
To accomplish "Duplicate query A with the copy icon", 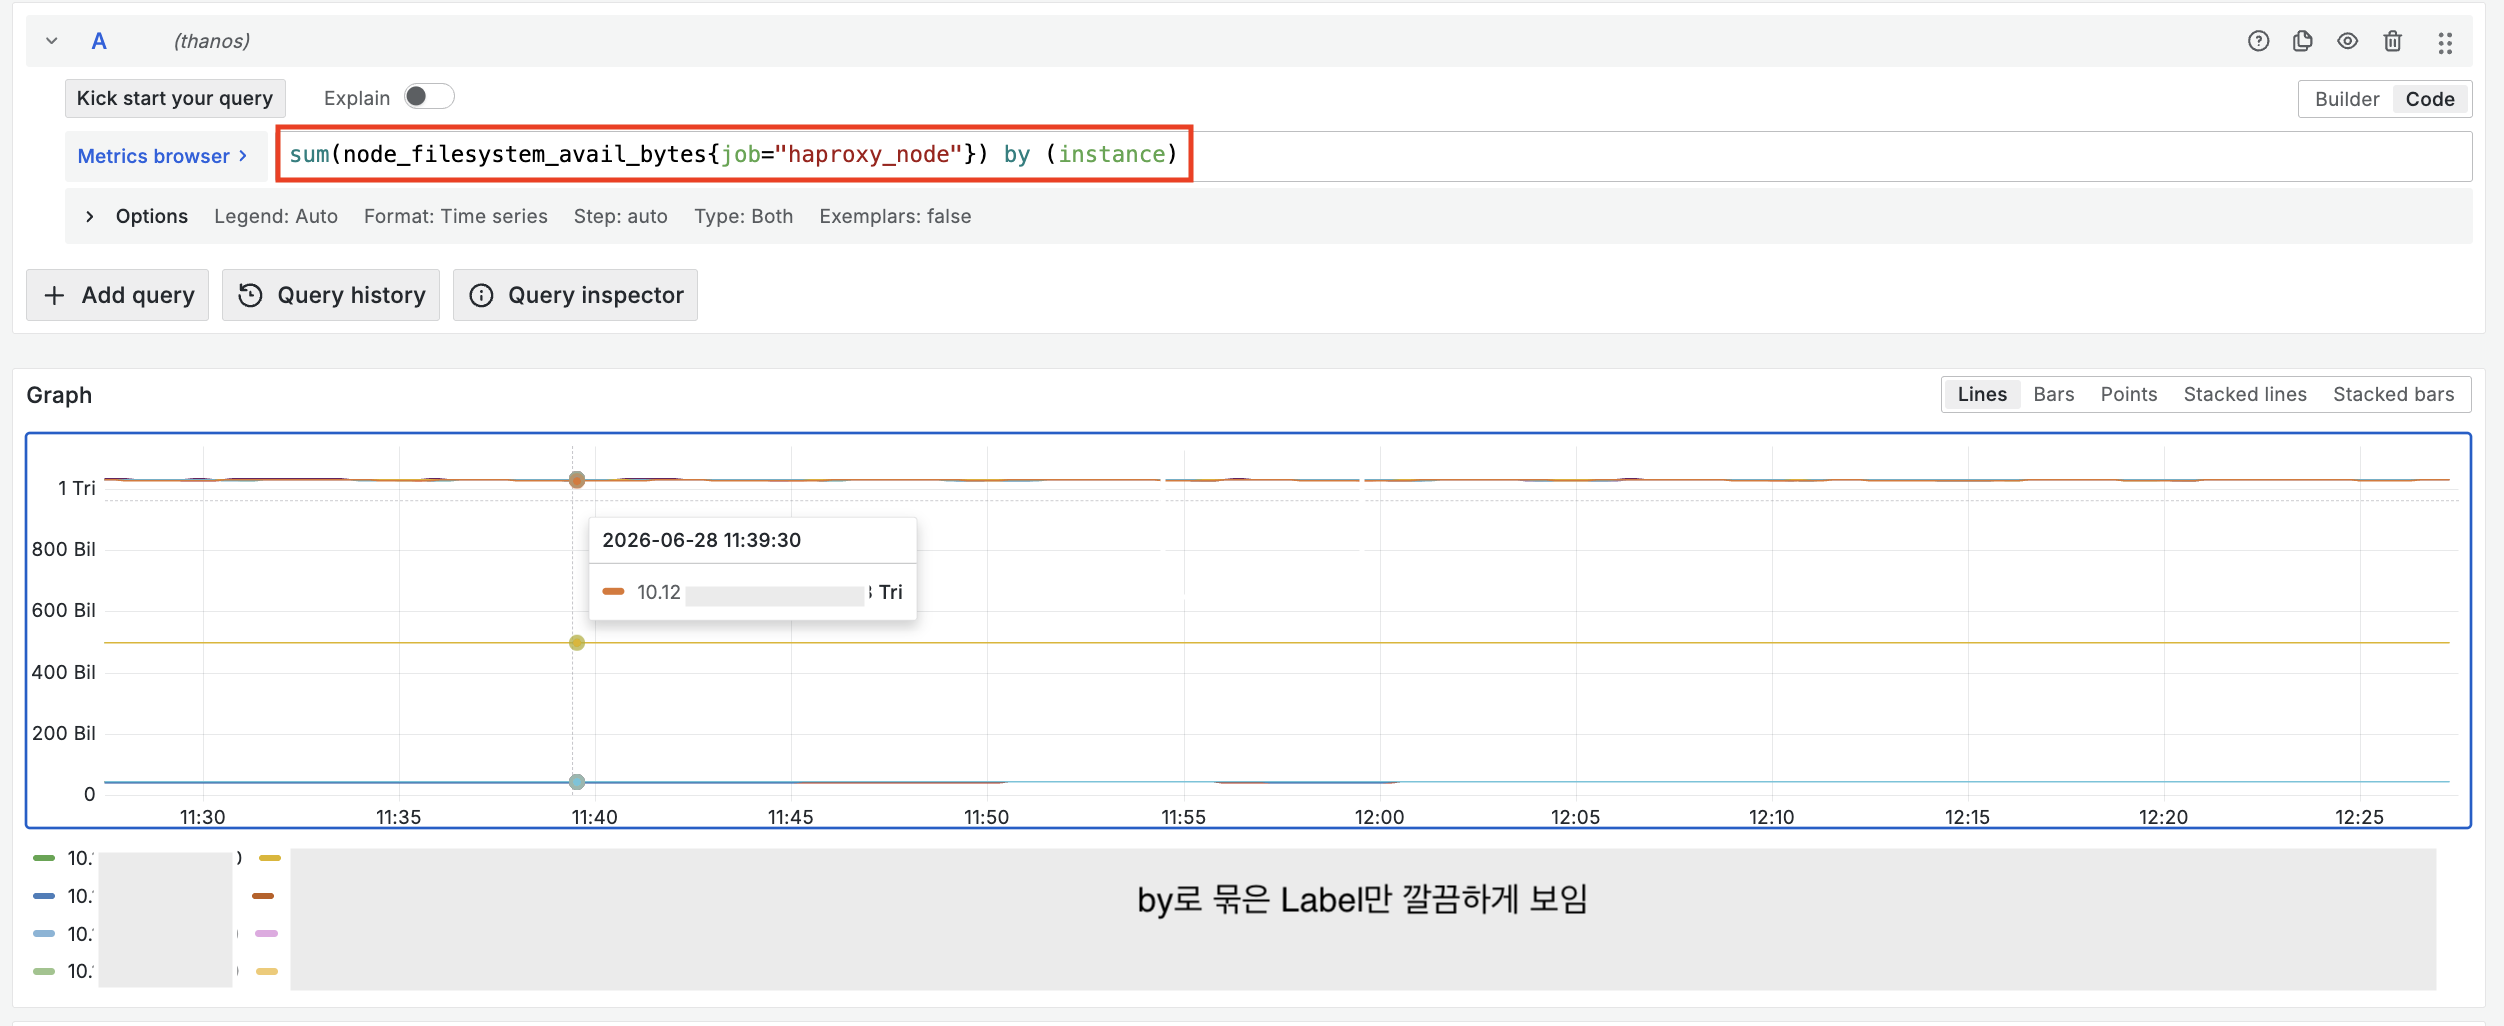I will click(2303, 41).
